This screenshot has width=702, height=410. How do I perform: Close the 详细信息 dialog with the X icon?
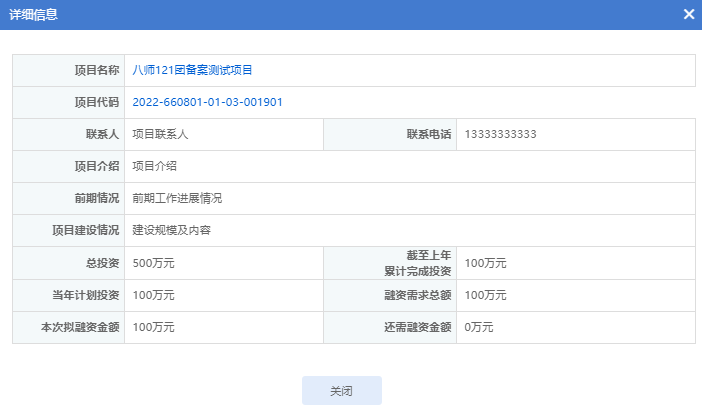click(x=689, y=14)
